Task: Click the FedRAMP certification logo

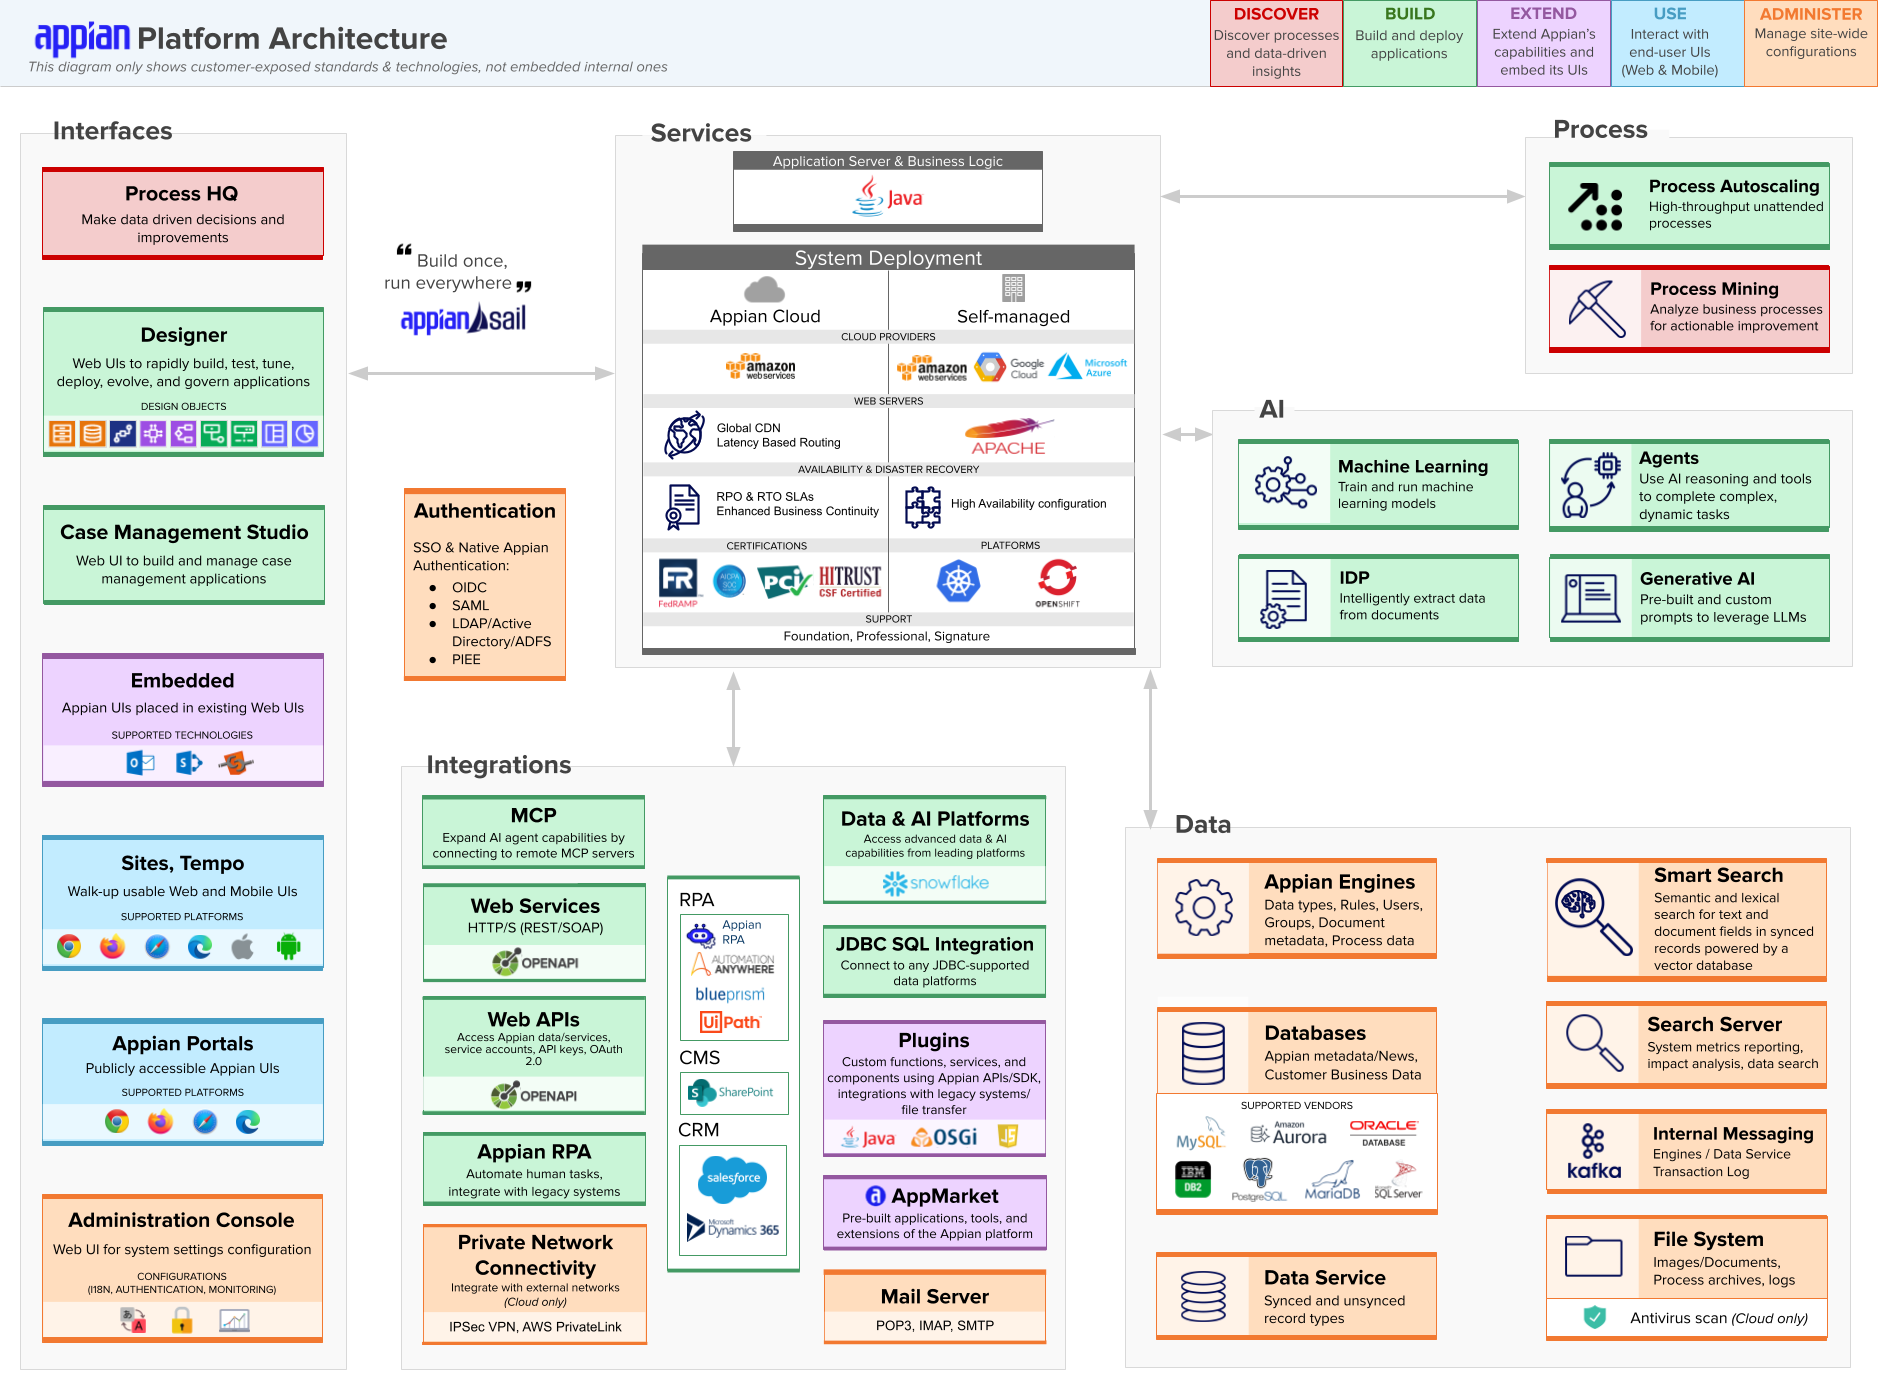Action: coord(678,584)
